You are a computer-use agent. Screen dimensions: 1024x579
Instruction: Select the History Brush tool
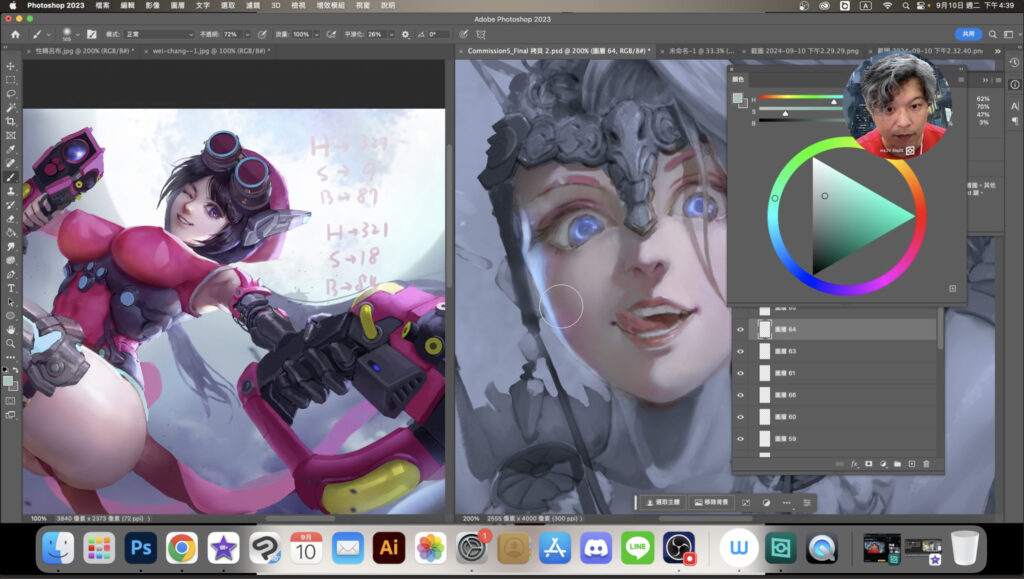(x=11, y=205)
